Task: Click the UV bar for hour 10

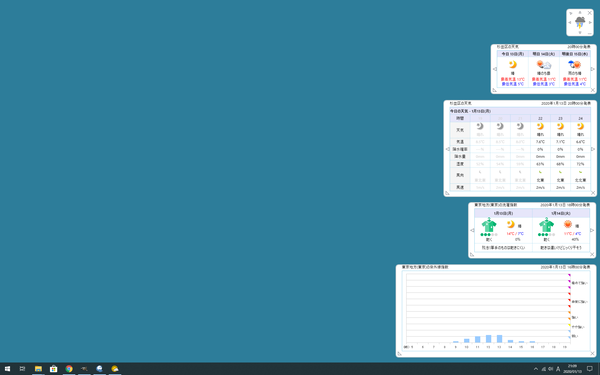Action: [x=467, y=341]
